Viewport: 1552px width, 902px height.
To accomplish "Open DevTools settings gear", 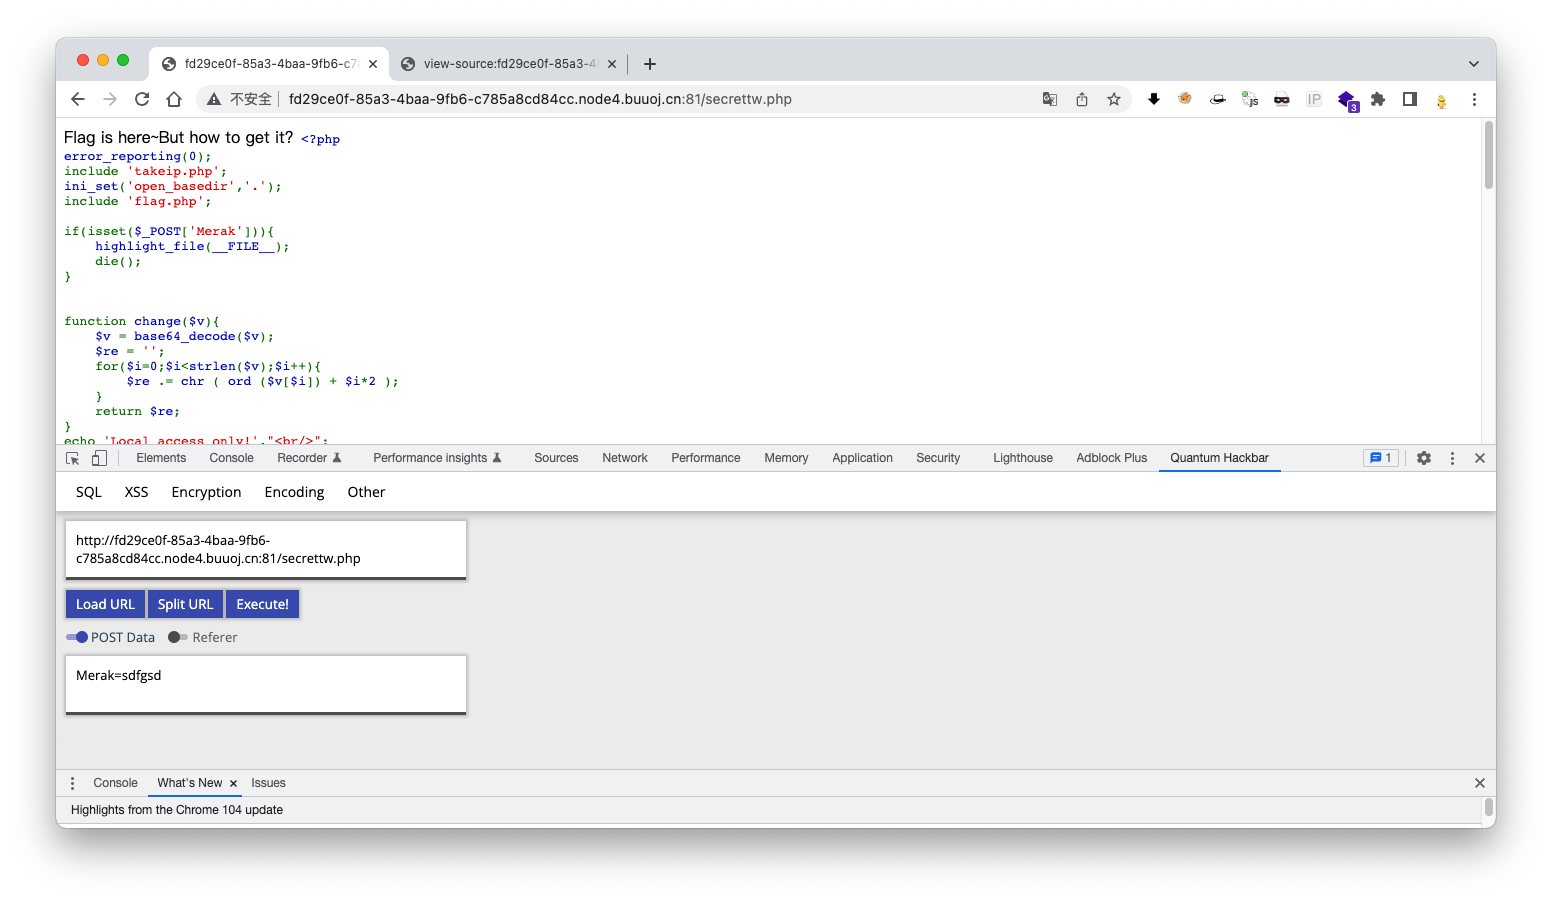I will 1424,458.
